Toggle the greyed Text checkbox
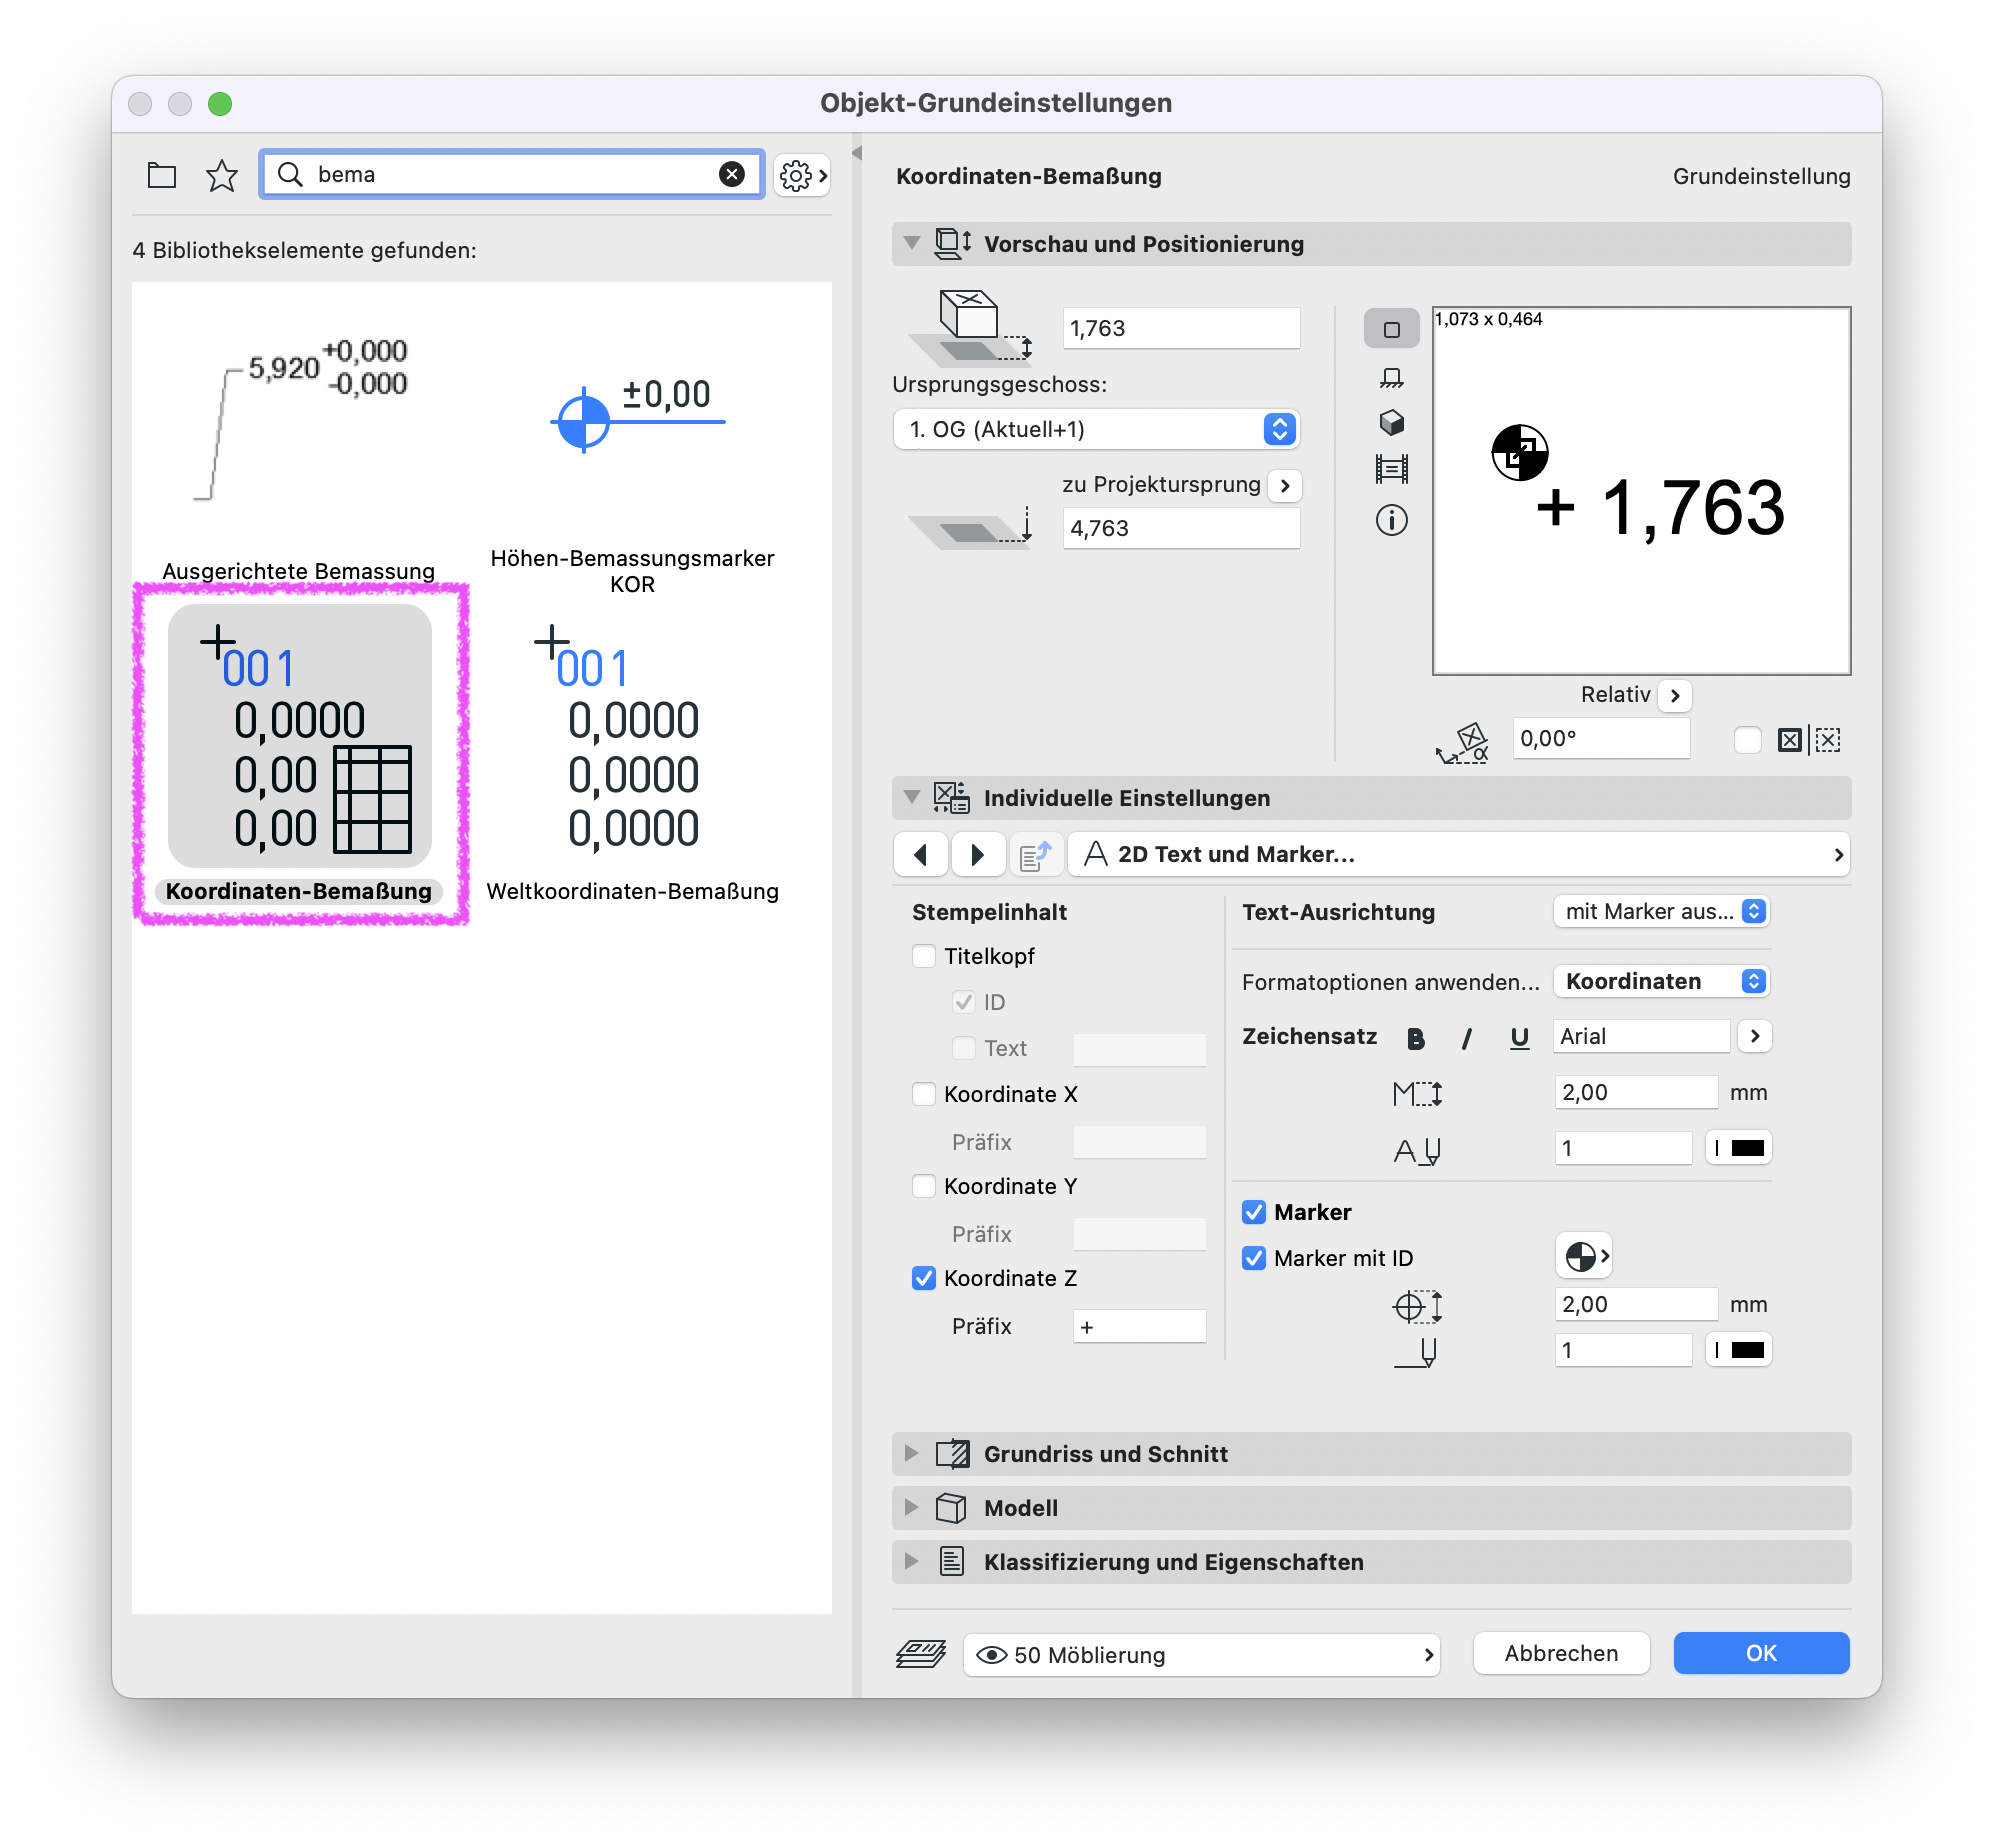Screen dimensions: 1994x1846 click(964, 1048)
